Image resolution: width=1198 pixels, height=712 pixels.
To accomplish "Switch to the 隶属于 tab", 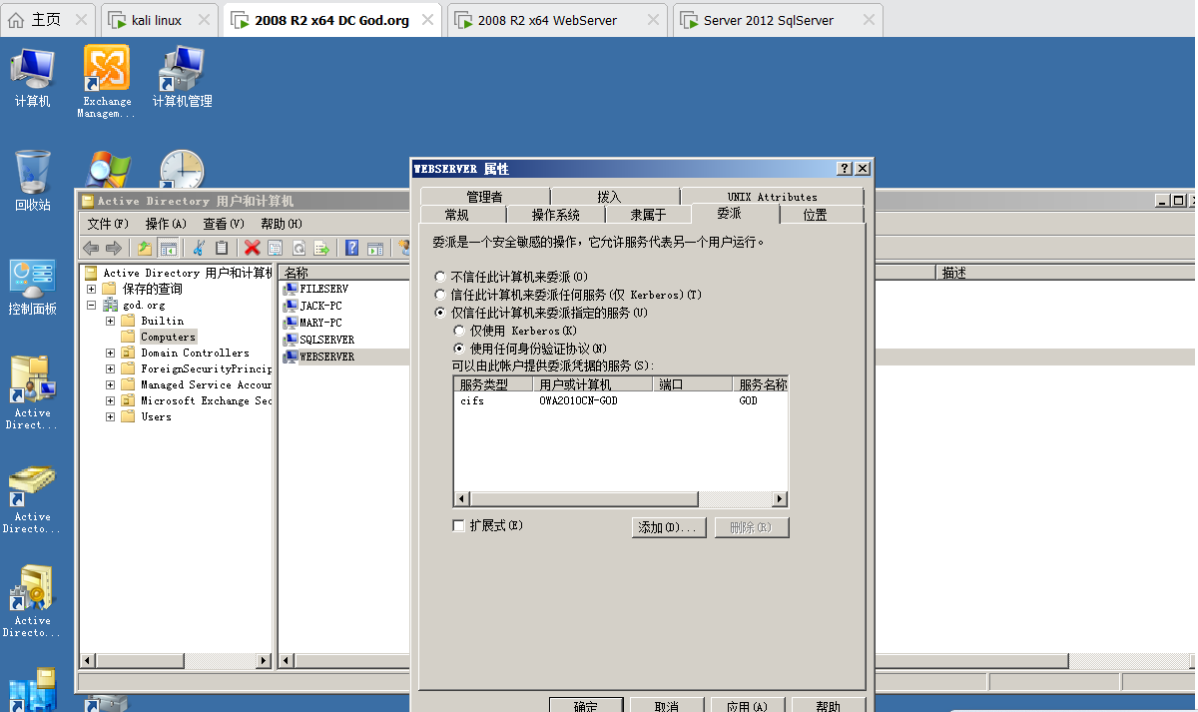I will (648, 215).
